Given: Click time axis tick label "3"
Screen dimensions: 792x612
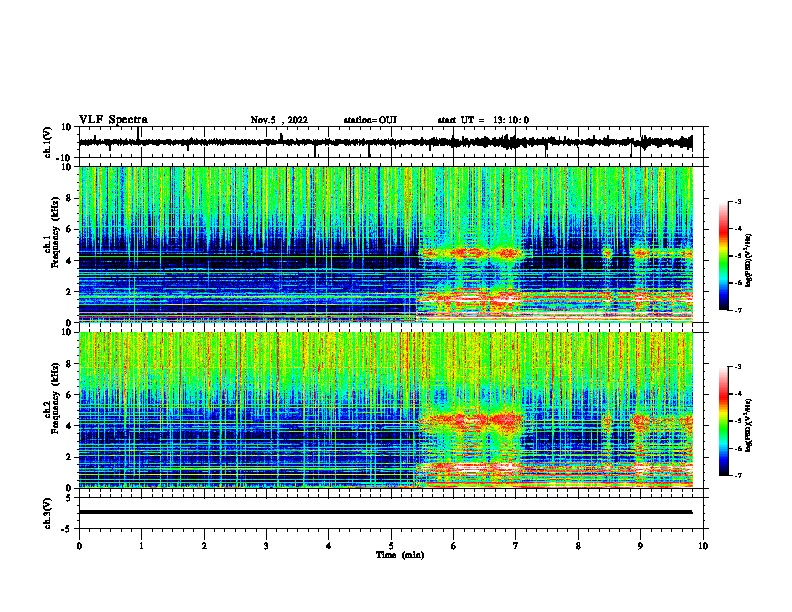Looking at the screenshot, I should pyautogui.click(x=266, y=546).
